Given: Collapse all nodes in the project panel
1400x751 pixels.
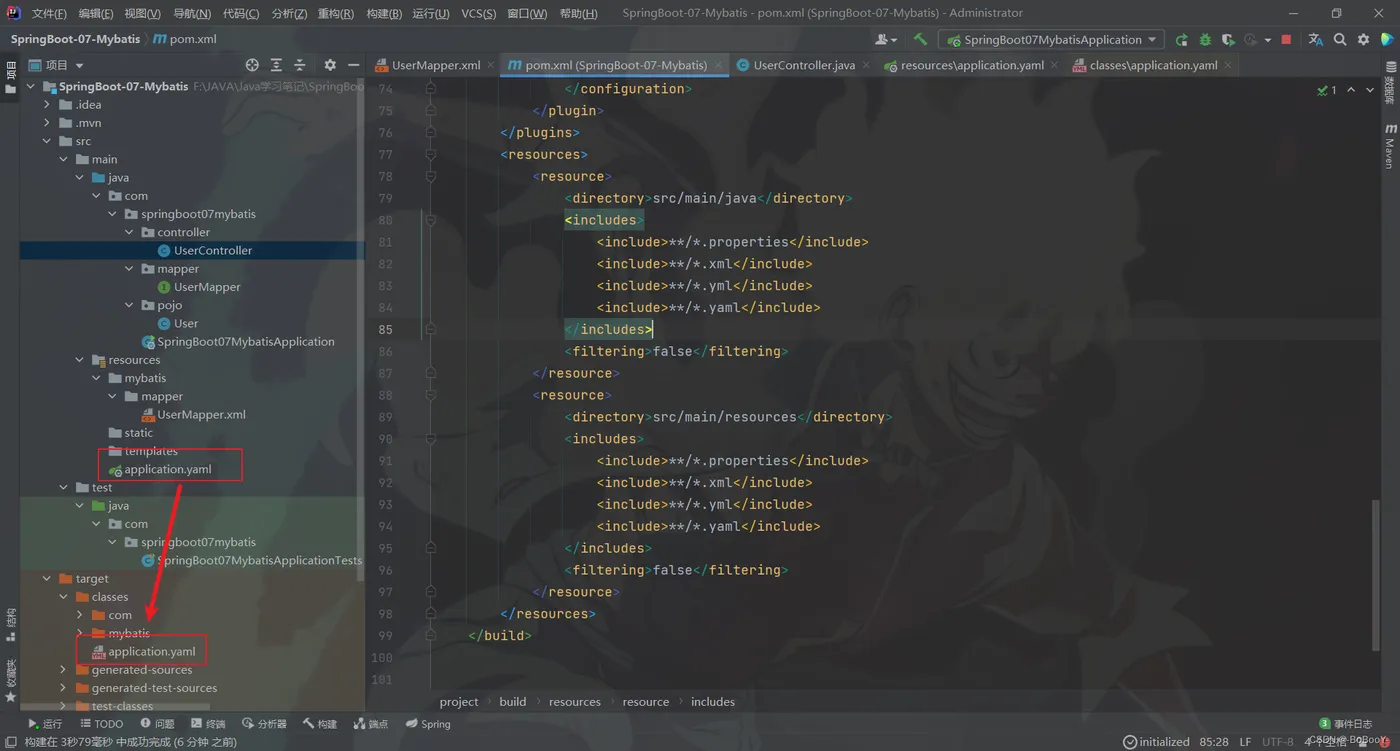Looking at the screenshot, I should point(300,65).
